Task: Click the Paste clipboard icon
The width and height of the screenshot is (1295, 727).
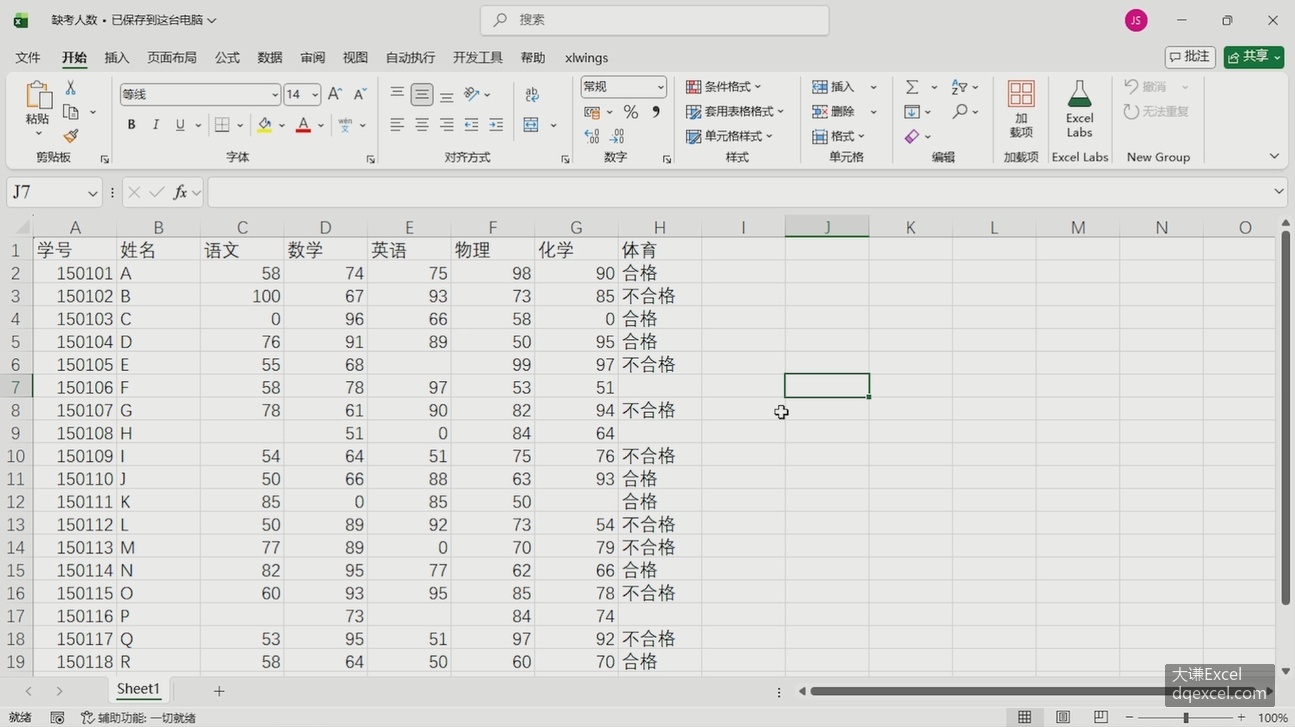Action: click(x=38, y=96)
